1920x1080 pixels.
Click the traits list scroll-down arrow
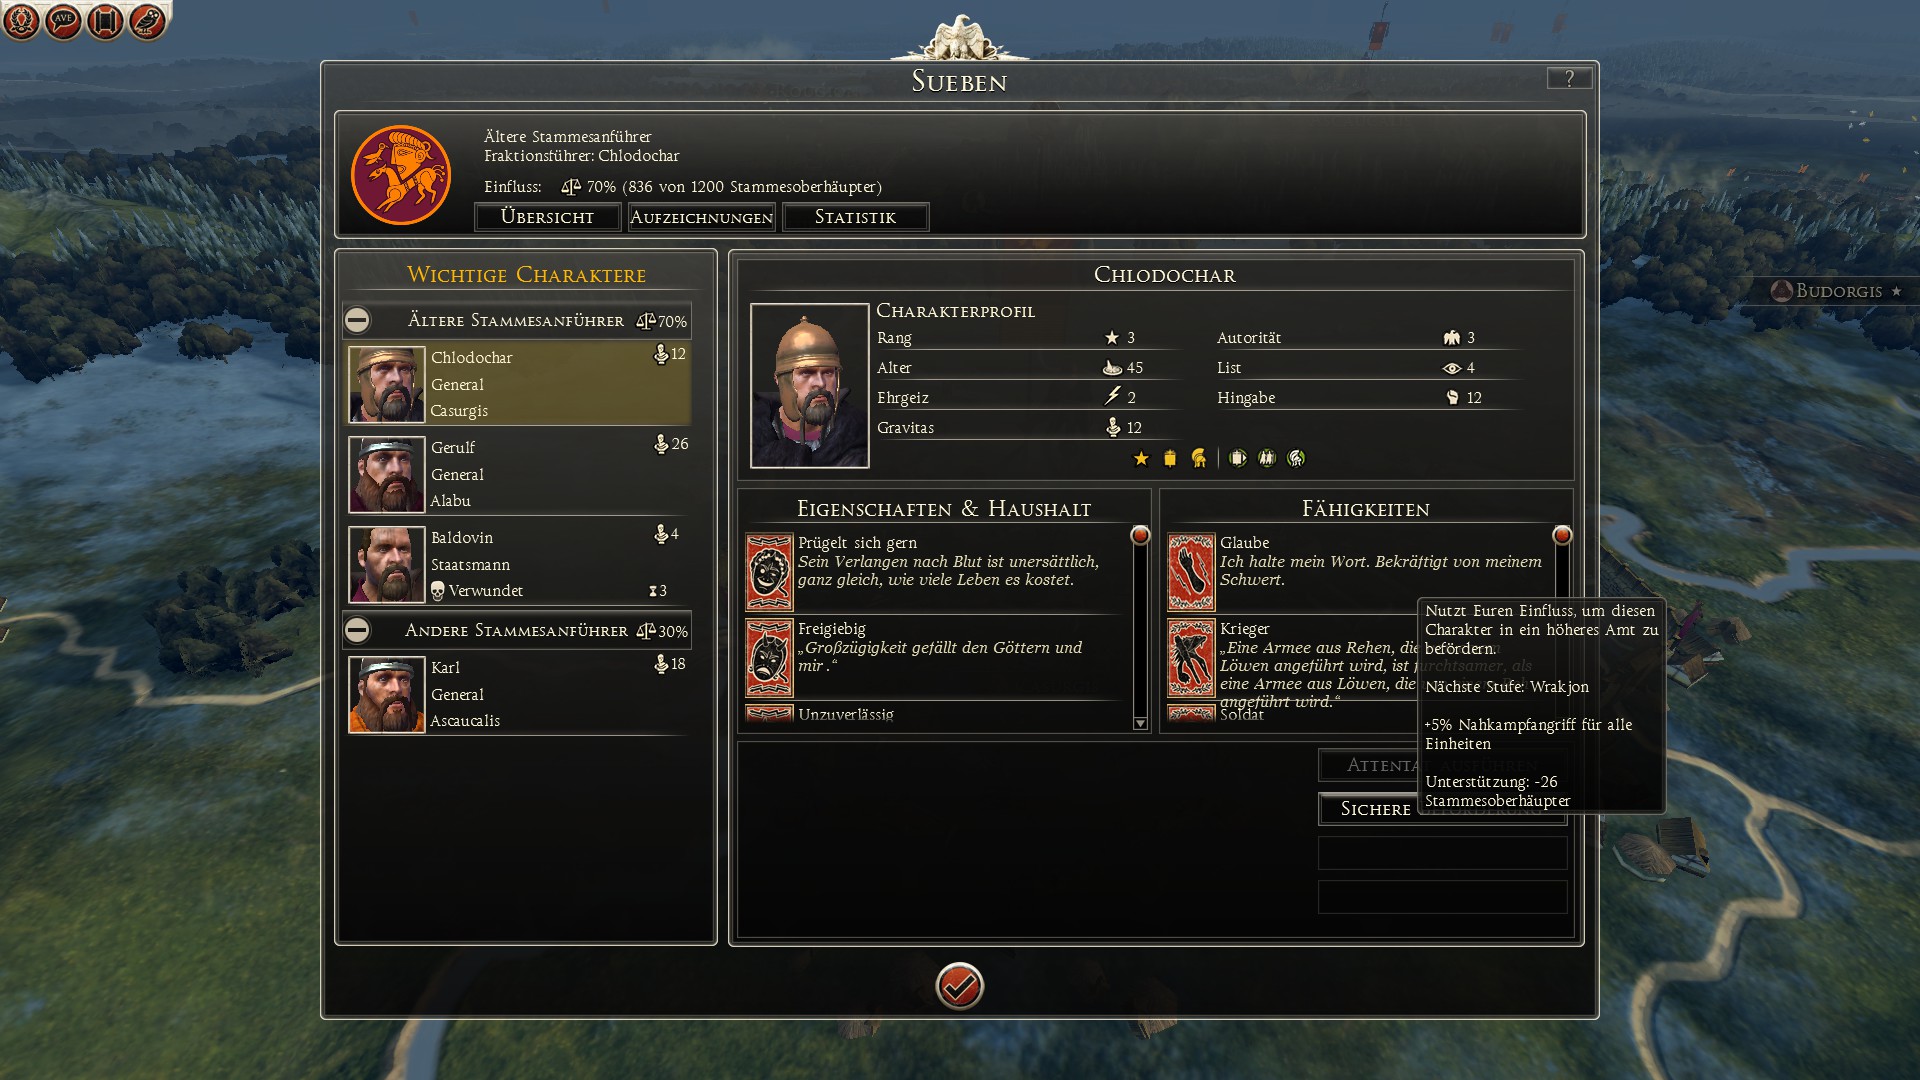(x=1140, y=723)
